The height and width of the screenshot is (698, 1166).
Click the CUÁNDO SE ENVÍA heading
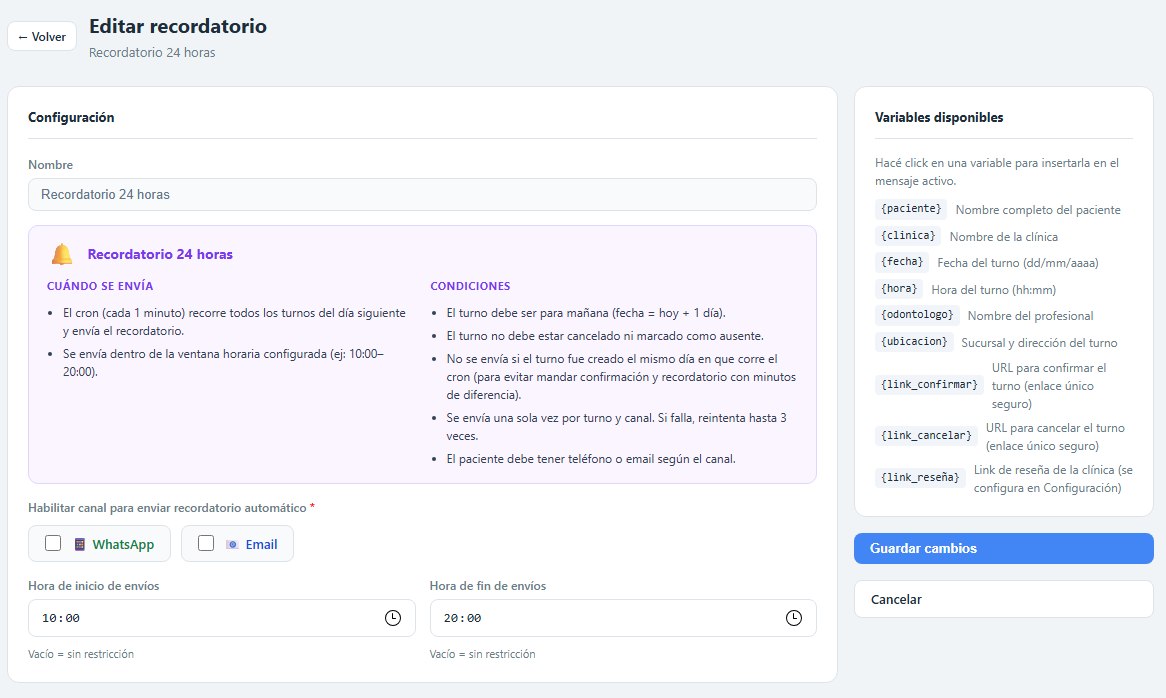pyautogui.click(x=100, y=286)
